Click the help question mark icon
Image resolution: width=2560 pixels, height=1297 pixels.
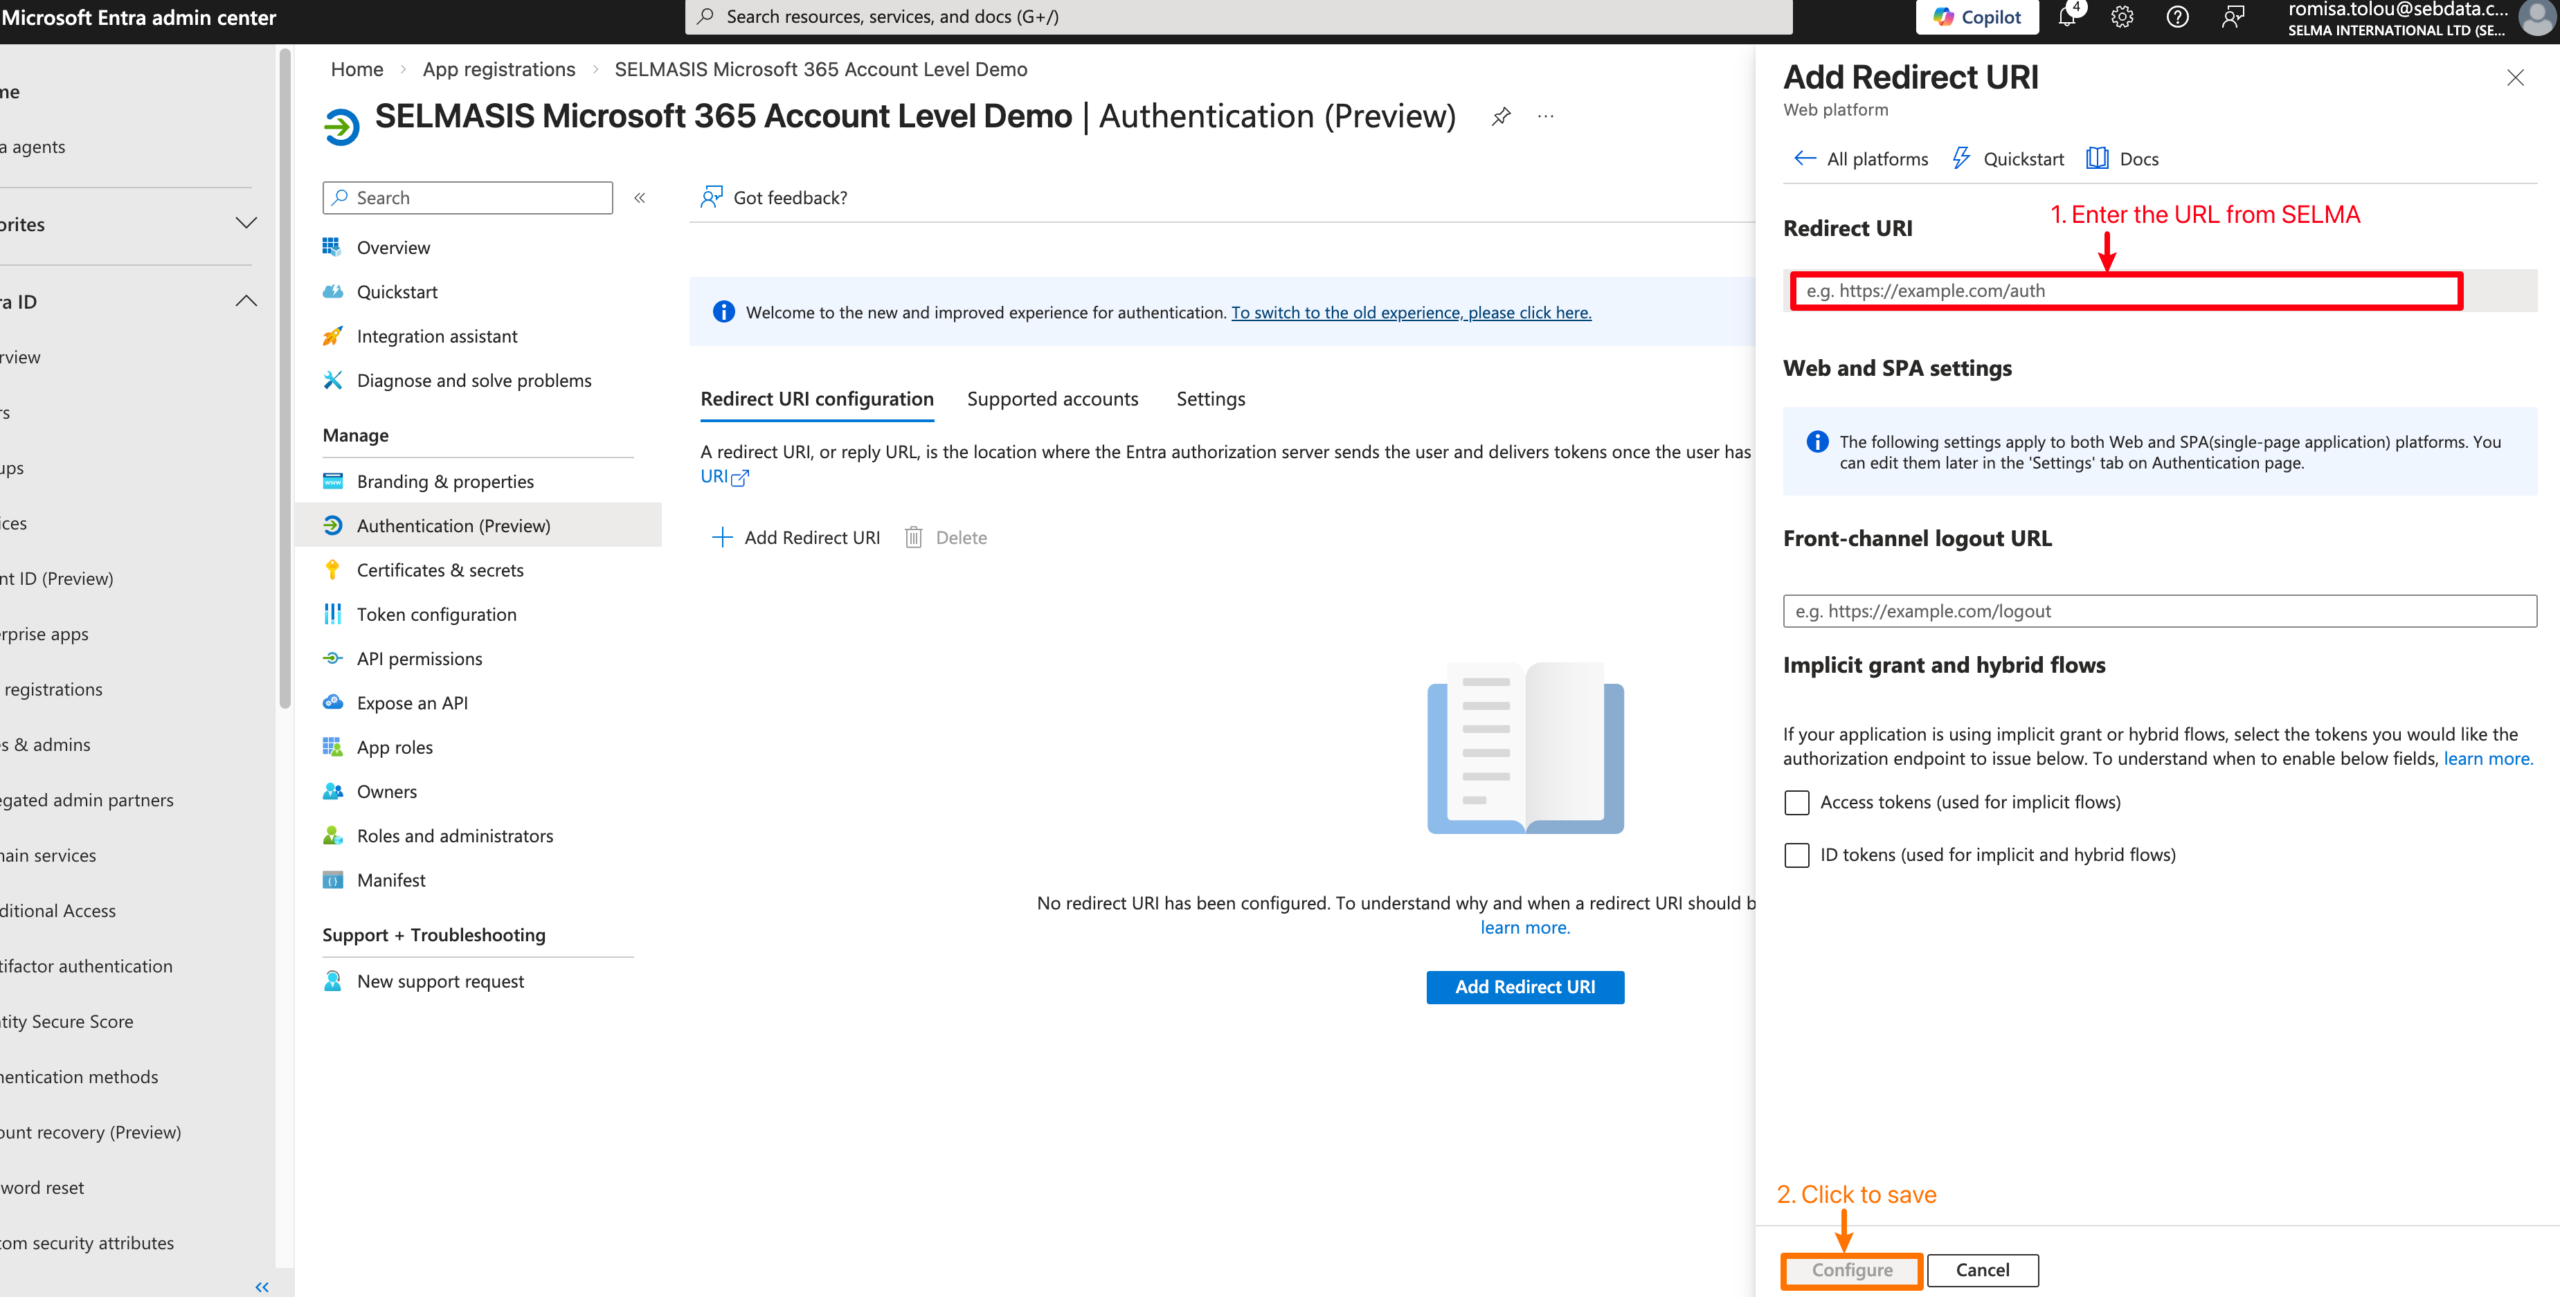[x=2177, y=17]
